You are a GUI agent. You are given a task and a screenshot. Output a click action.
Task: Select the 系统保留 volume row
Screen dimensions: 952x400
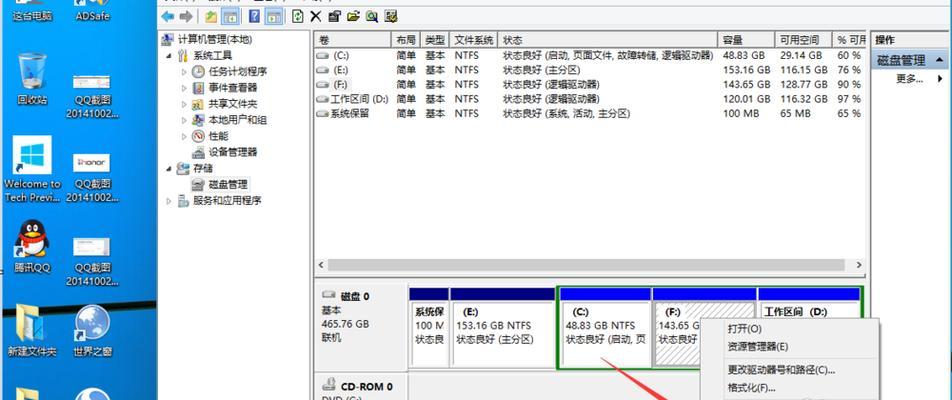click(x=589, y=114)
